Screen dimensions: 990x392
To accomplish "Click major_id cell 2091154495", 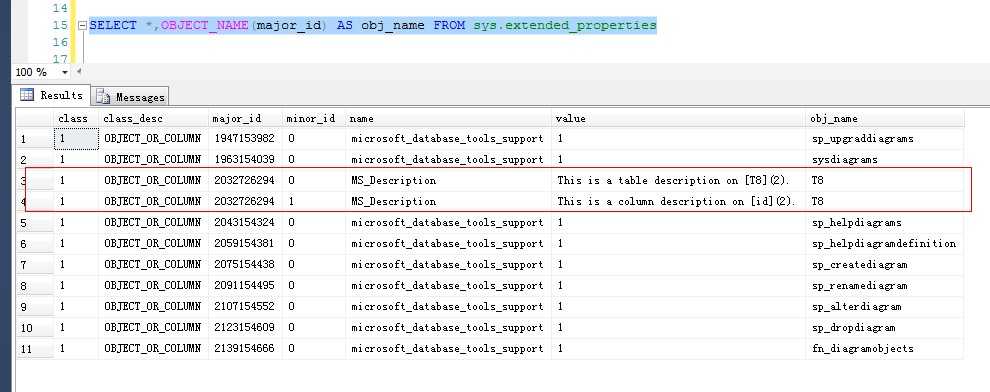I will tap(246, 286).
